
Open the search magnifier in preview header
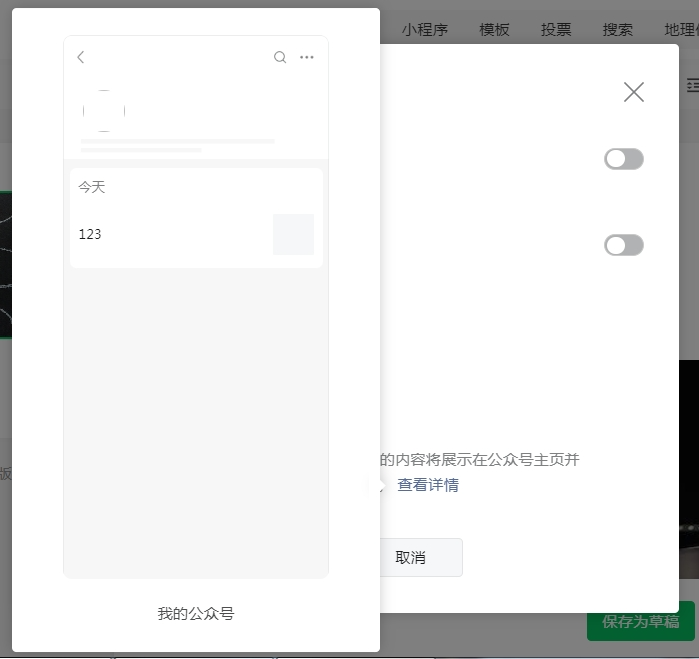click(x=280, y=57)
